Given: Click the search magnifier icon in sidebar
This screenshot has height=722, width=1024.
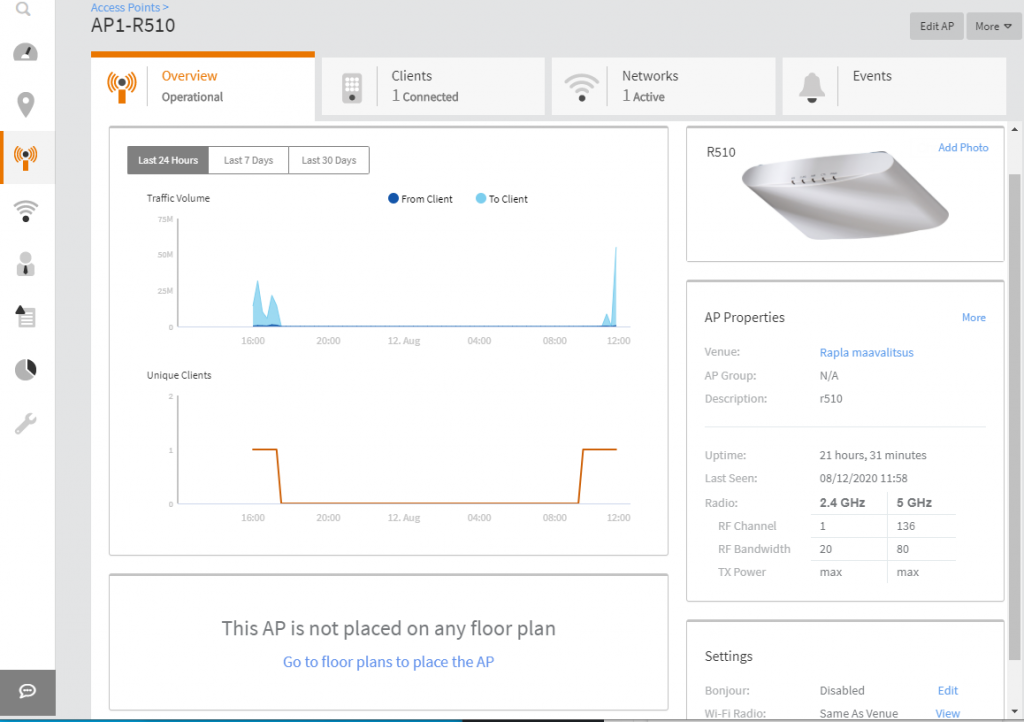Looking at the screenshot, I should point(24,10).
